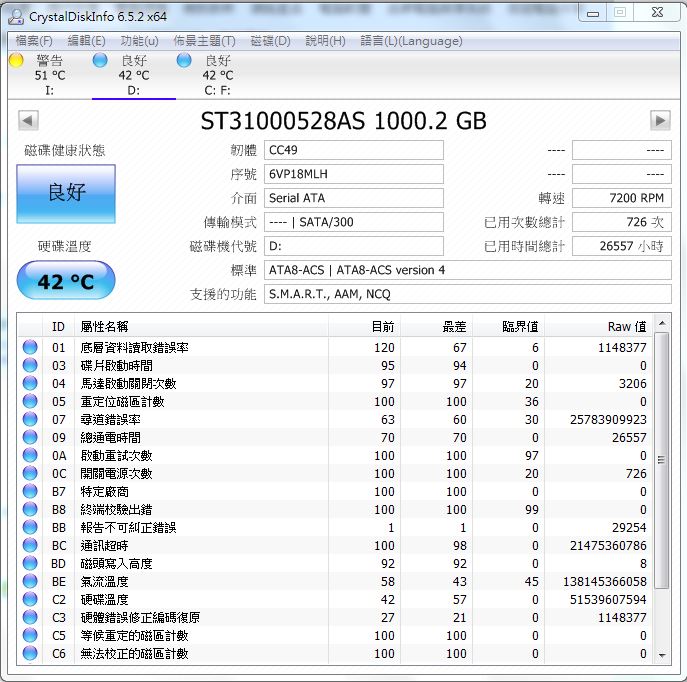Click status circle for attribute BB
Image resolution: width=687 pixels, height=682 pixels.
30,527
